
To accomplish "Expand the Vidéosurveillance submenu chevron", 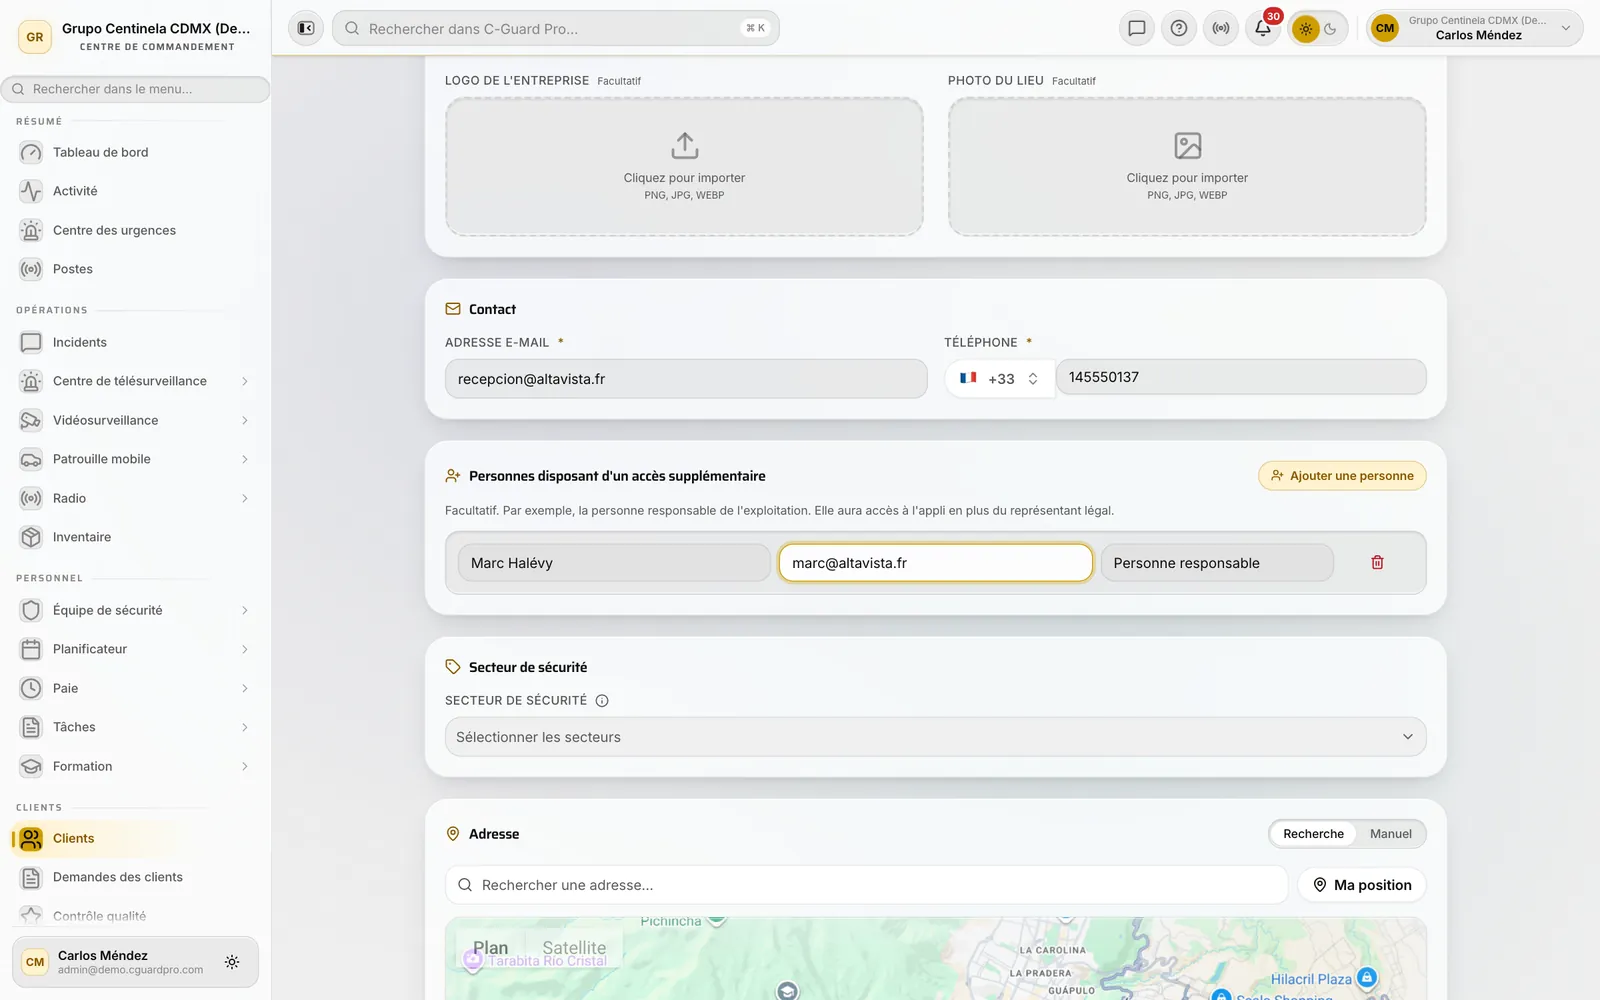I will (244, 420).
